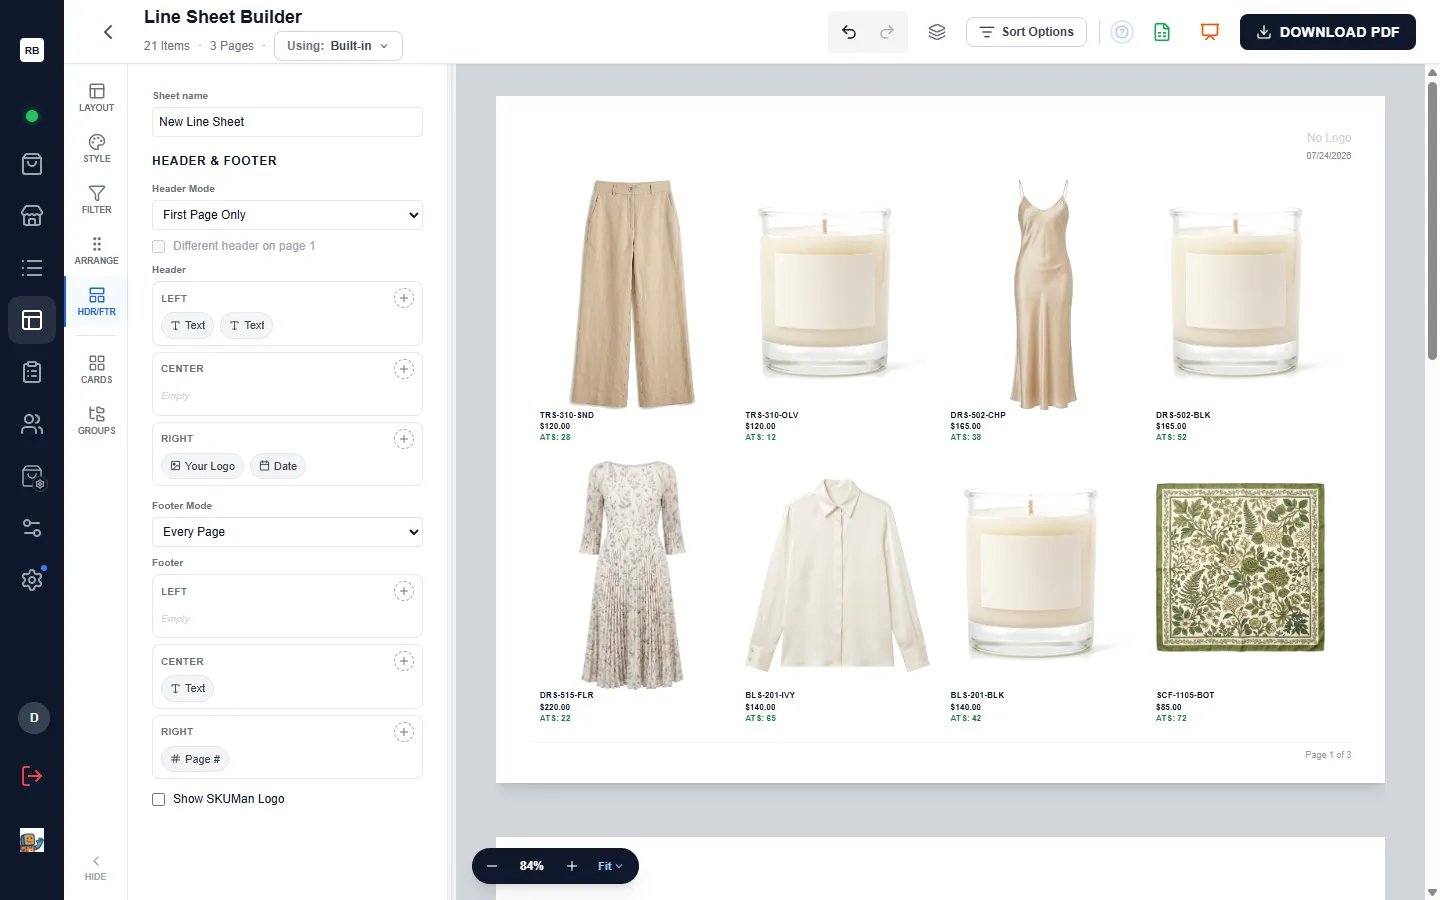Viewport: 1440px width, 900px height.
Task: Click the DRS-515-FLR floral dress image
Action: (x=632, y=575)
